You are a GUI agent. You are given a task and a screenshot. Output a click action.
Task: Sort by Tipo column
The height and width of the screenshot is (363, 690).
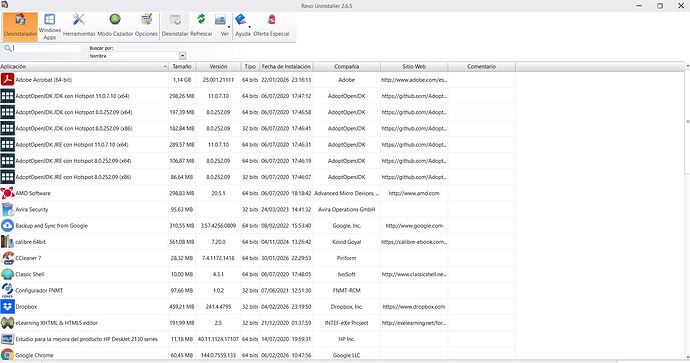[250, 66]
